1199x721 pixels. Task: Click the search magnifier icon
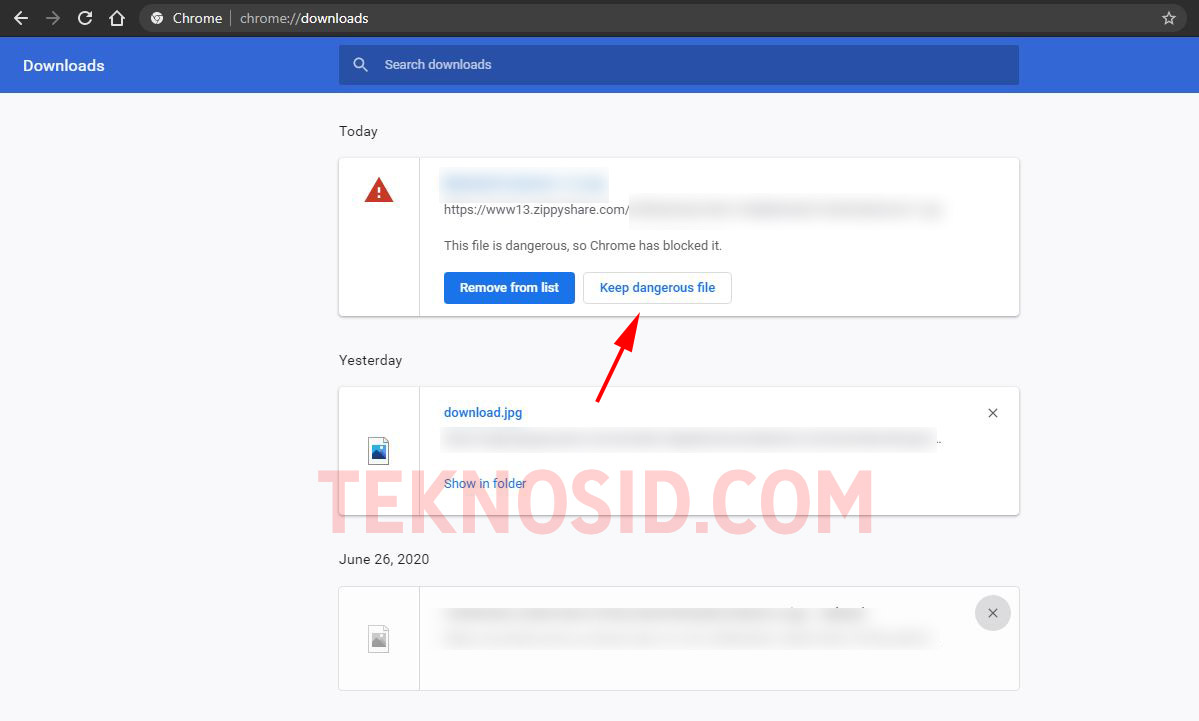click(x=360, y=65)
